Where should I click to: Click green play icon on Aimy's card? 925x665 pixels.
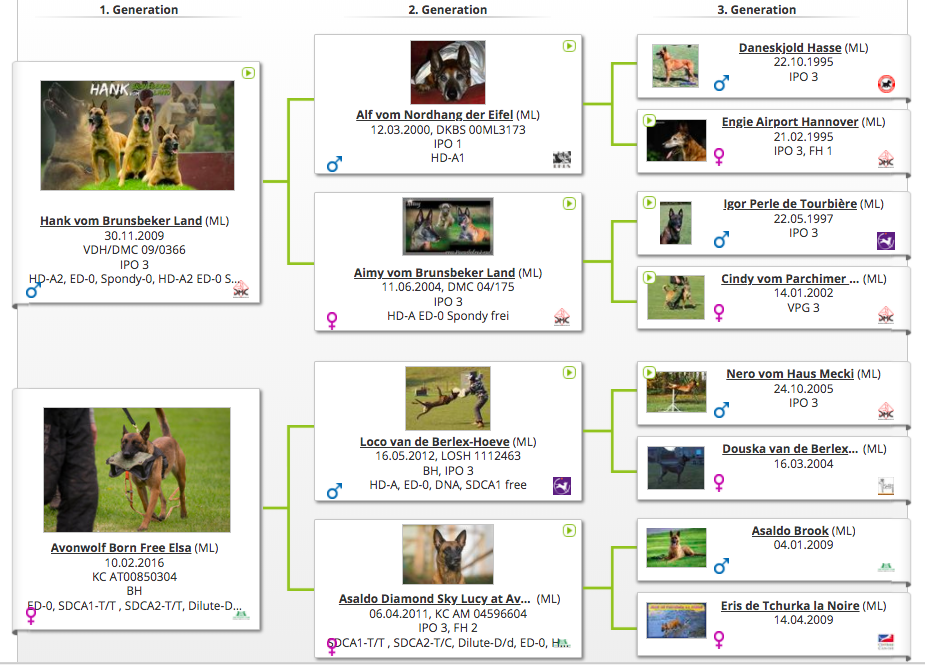coord(569,204)
